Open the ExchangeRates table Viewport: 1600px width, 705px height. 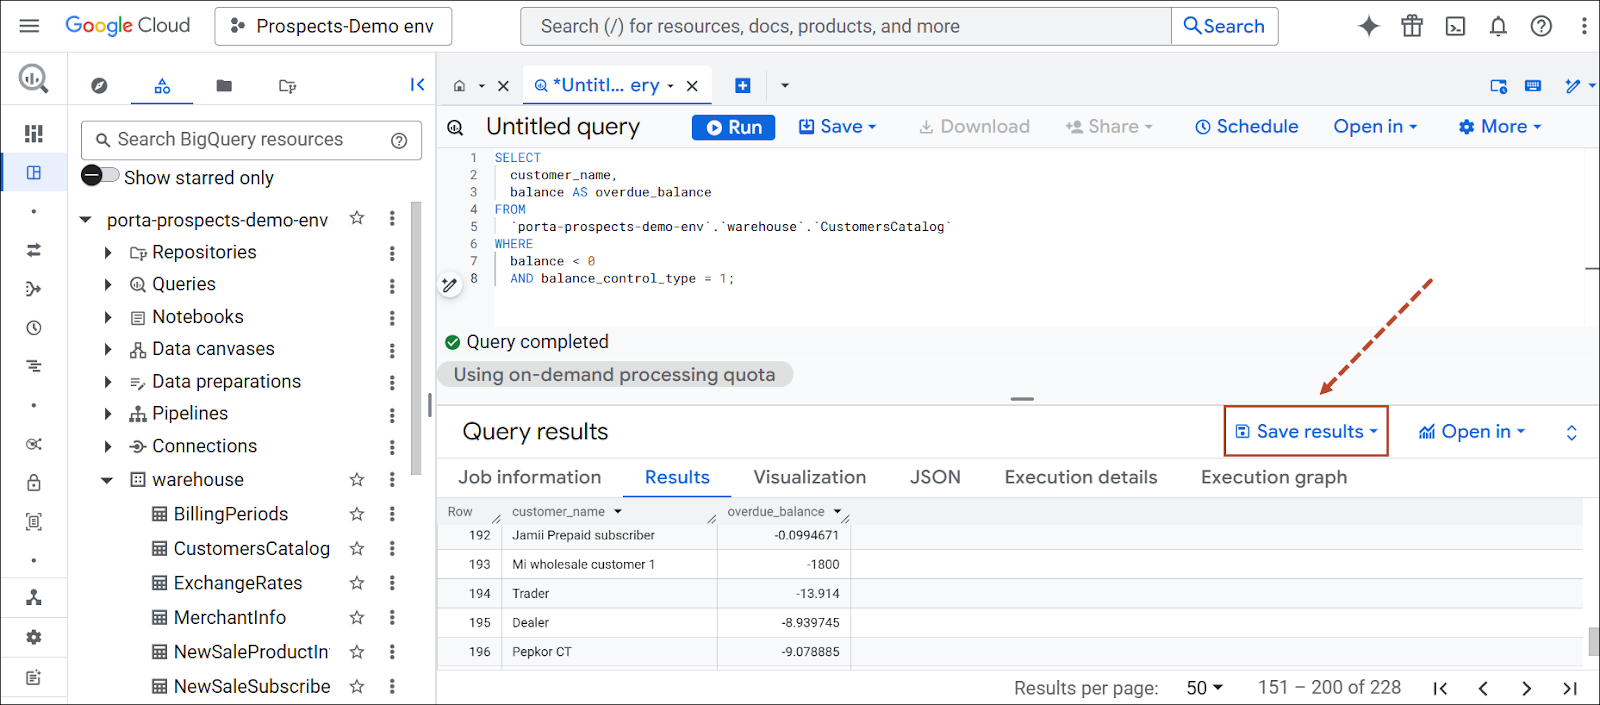pos(237,583)
